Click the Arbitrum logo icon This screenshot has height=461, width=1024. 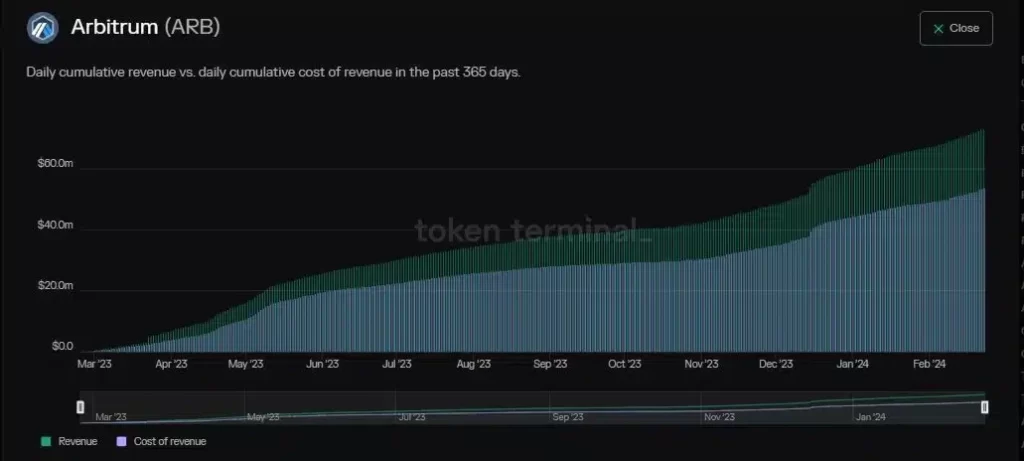click(43, 29)
